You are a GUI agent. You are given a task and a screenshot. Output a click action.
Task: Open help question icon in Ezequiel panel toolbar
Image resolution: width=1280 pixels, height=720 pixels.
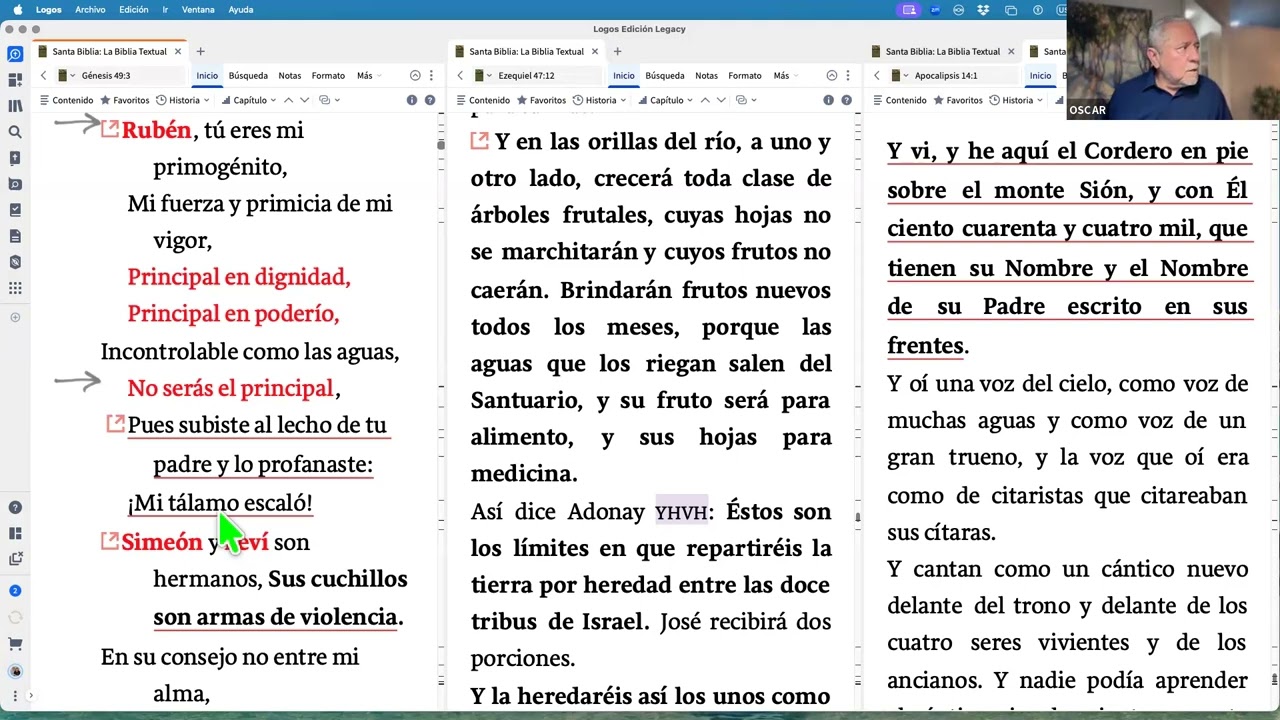click(x=847, y=100)
